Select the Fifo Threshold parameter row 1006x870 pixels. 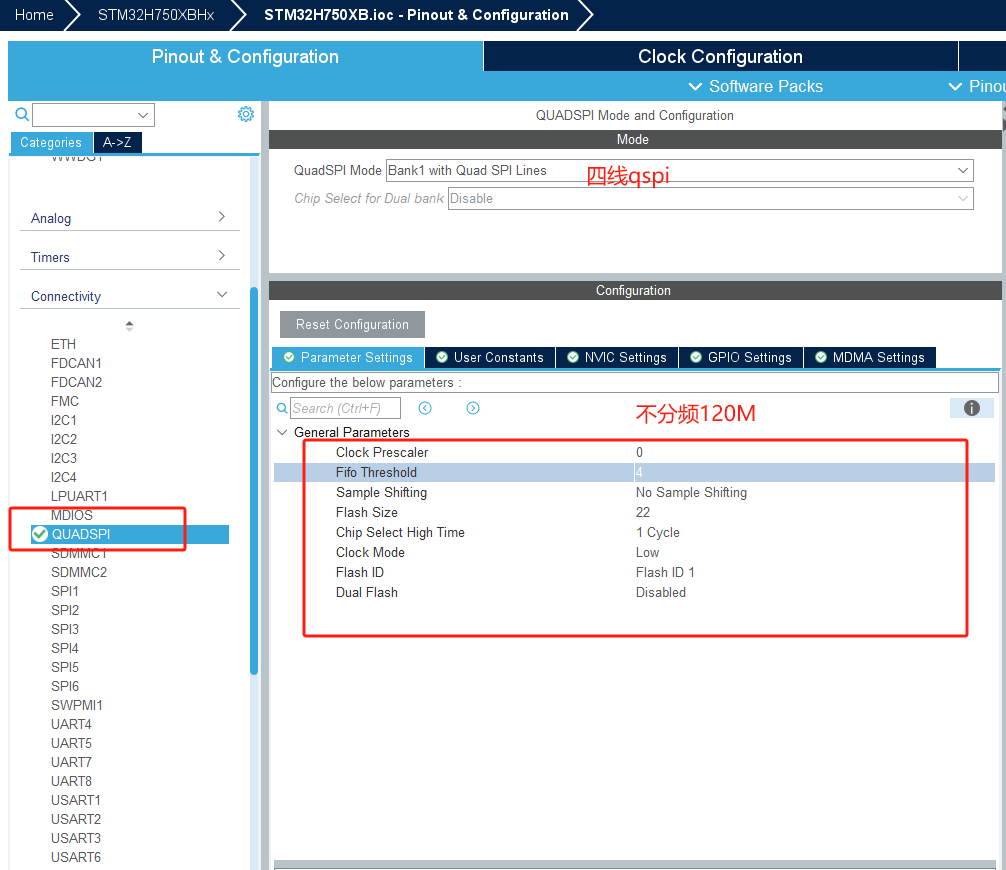(634, 472)
